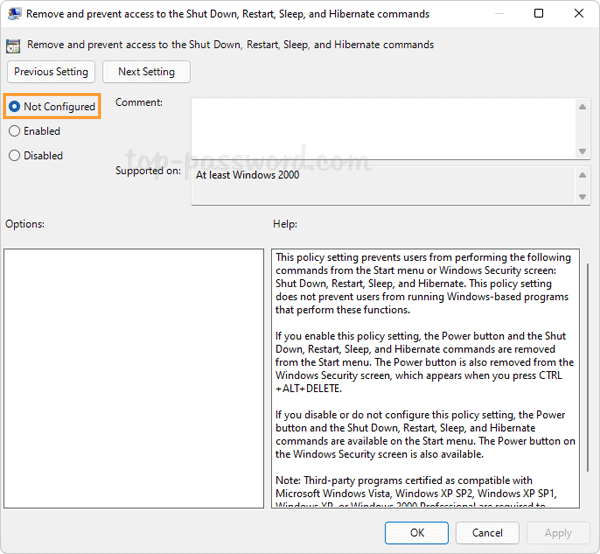Viewport: 600px width, 554px height.
Task: Choose the Enabled radio option
Action: click(x=14, y=131)
